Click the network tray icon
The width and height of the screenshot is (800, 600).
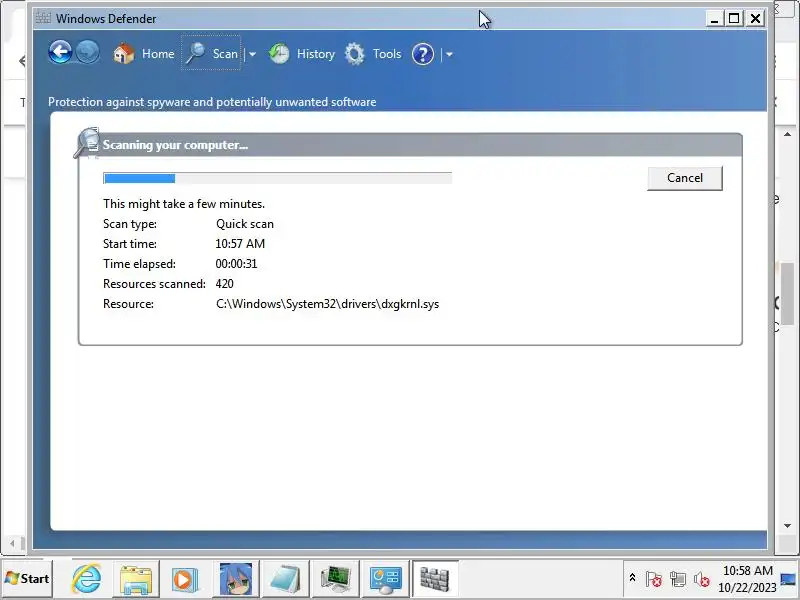[x=678, y=579]
